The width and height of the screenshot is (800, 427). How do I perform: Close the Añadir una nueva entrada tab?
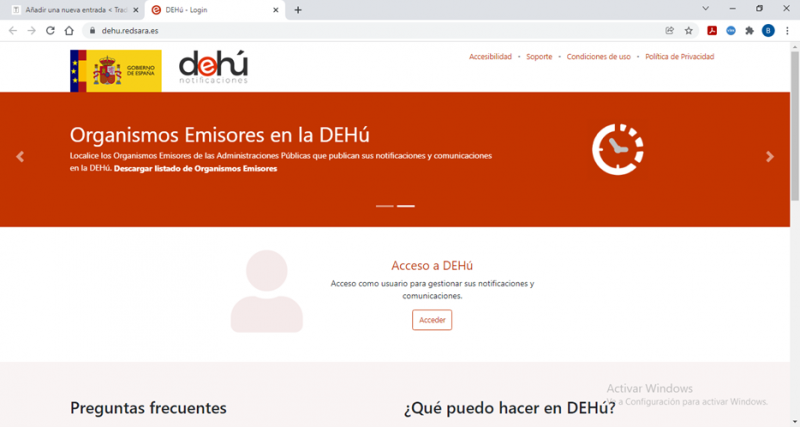(136, 10)
